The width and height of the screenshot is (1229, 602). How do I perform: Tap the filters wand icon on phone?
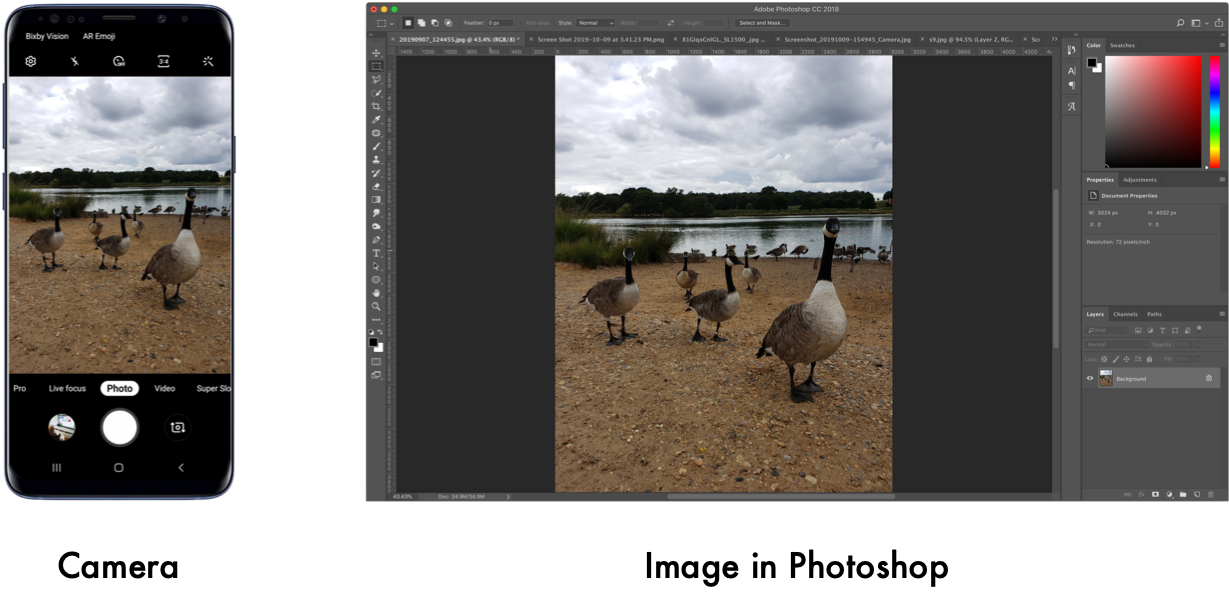[208, 61]
